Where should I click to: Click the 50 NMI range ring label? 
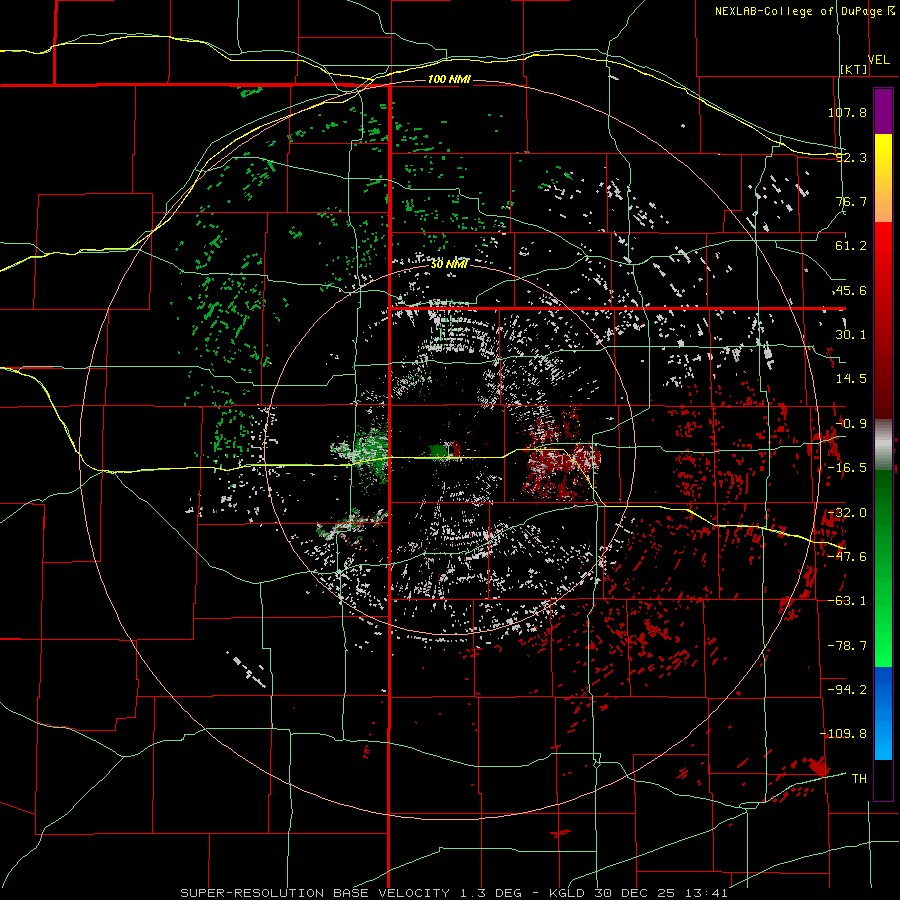tap(449, 264)
